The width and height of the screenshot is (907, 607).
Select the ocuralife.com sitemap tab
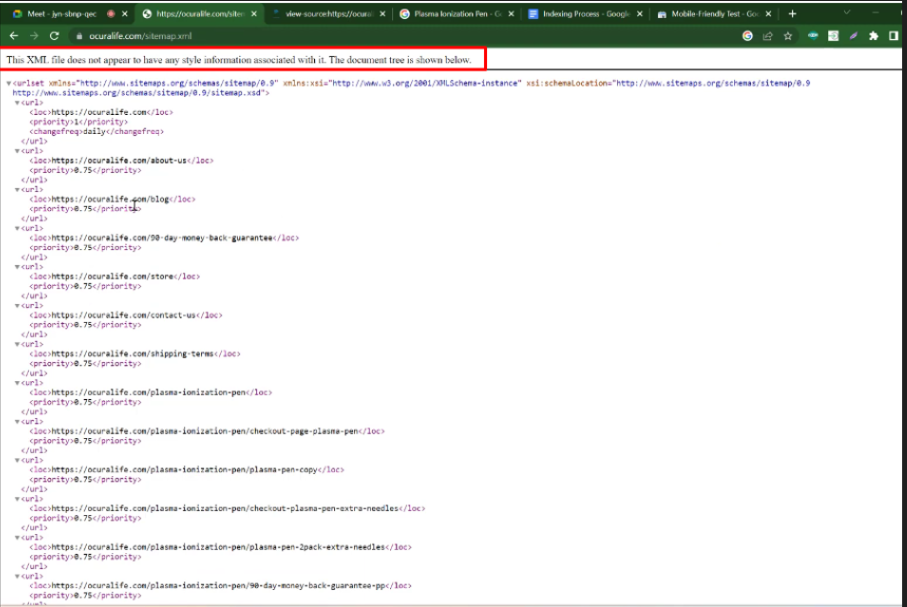[200, 13]
